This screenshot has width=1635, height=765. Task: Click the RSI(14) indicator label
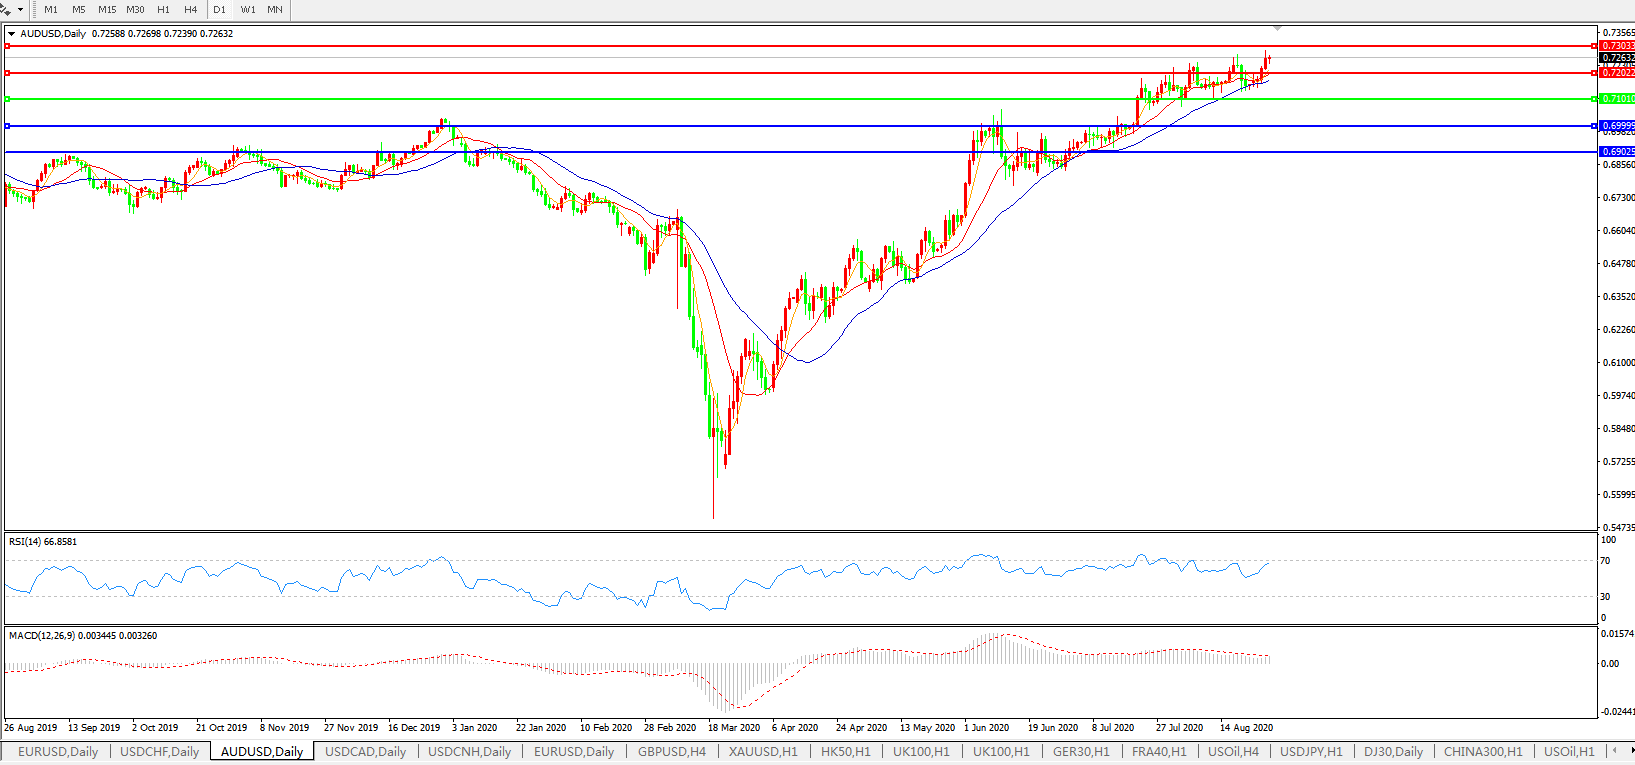[43, 542]
